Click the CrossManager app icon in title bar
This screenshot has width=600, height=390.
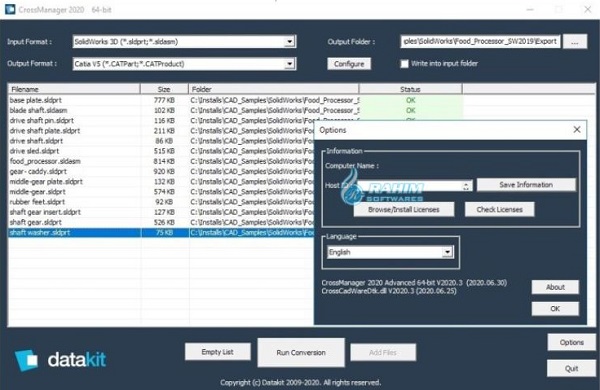(10, 9)
